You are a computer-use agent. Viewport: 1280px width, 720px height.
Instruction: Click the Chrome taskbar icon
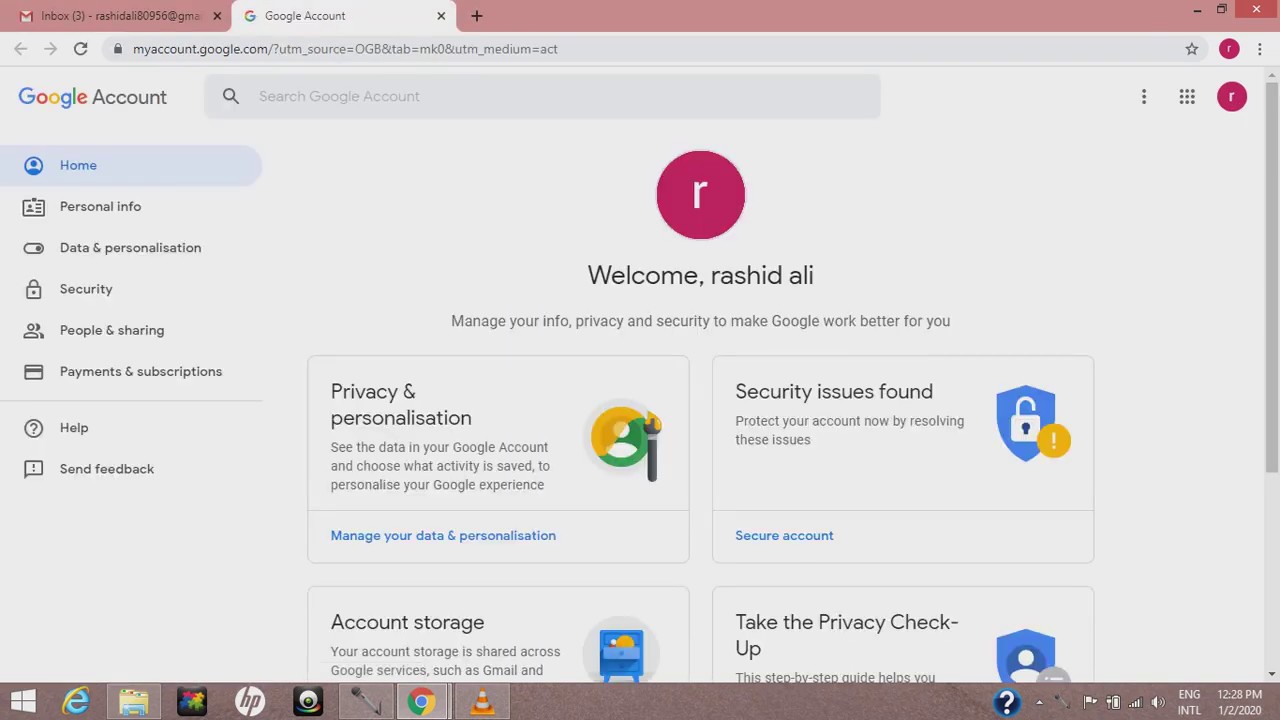(422, 701)
